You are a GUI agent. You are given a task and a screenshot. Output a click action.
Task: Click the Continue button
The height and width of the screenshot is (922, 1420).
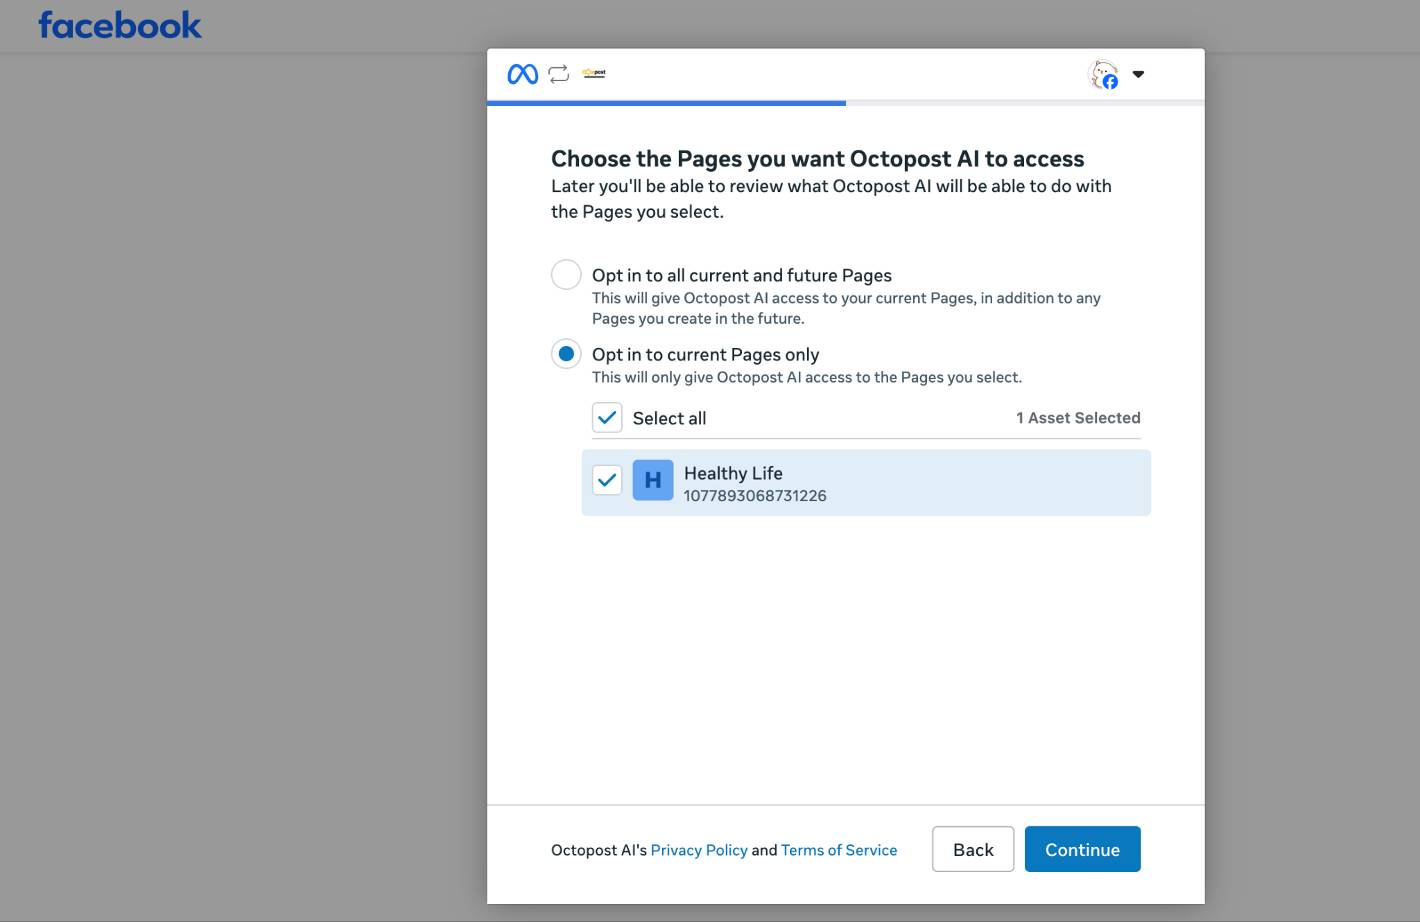1082,849
